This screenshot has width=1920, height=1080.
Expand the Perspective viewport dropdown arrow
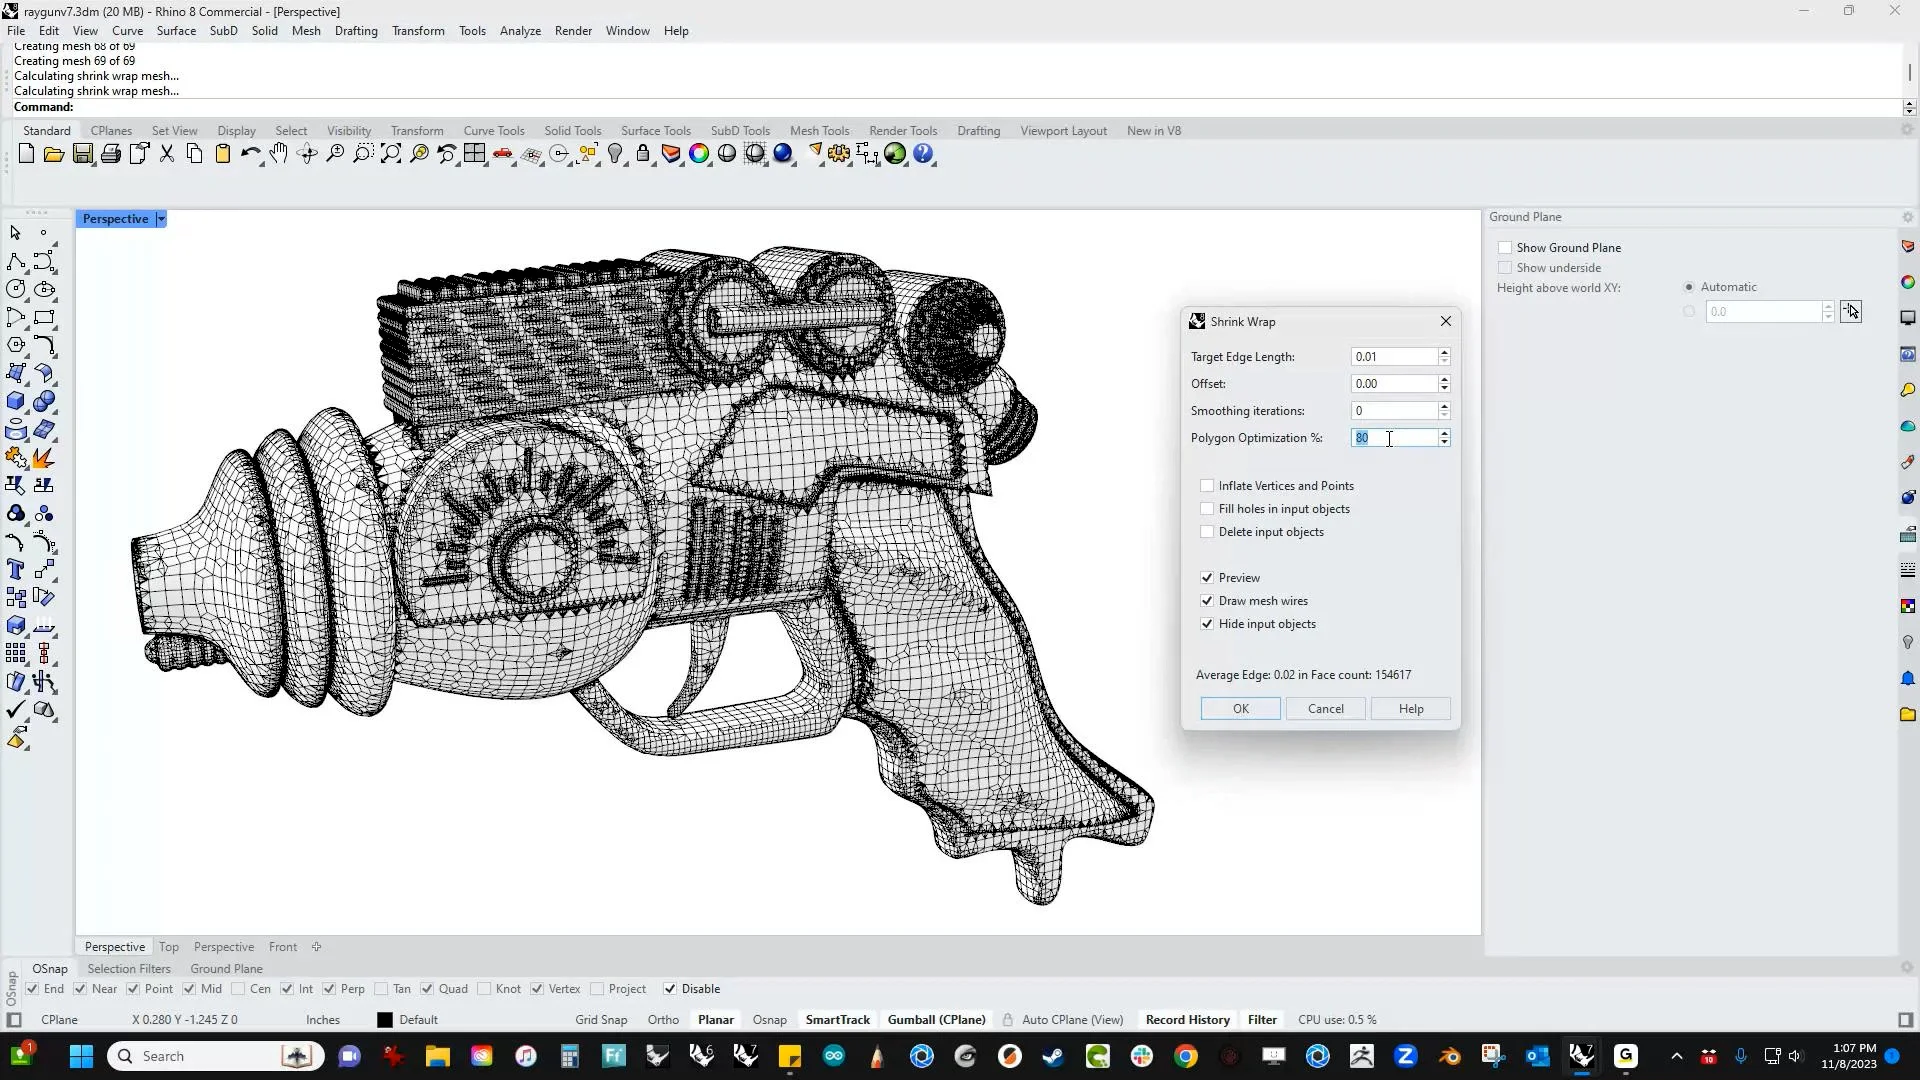click(x=160, y=219)
